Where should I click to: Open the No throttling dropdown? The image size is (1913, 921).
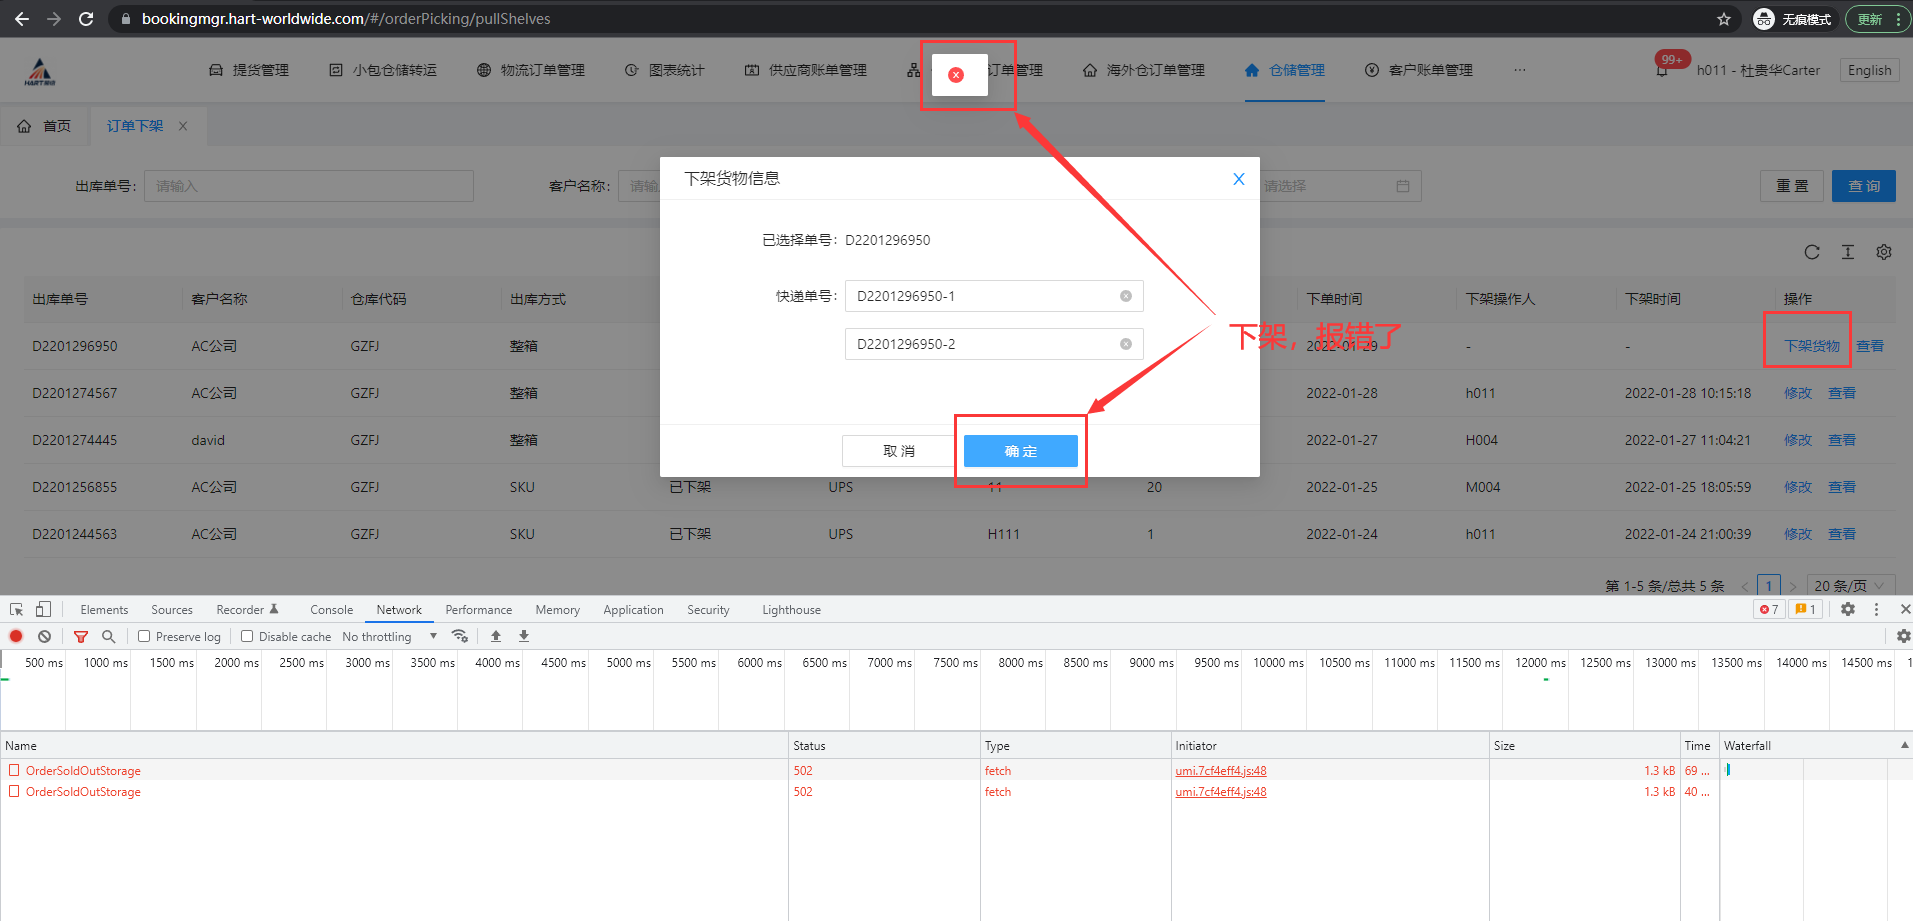coord(390,636)
